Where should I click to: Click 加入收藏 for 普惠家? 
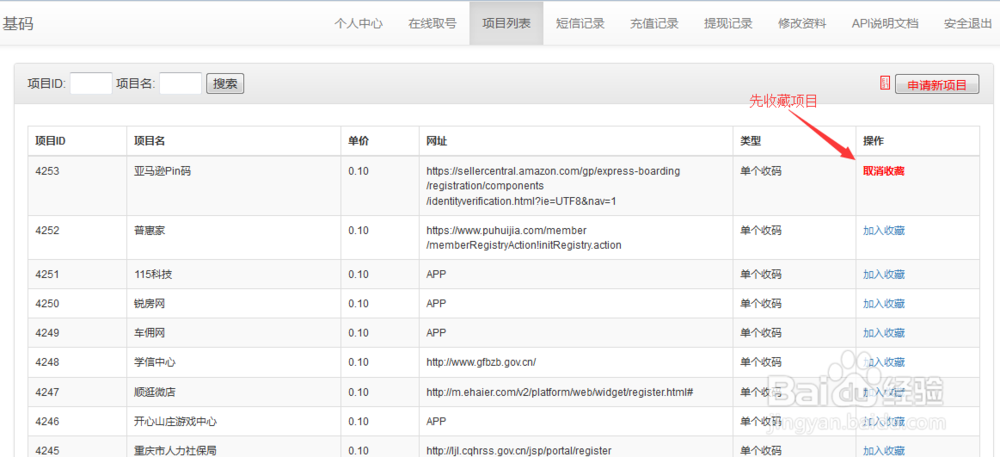883,231
